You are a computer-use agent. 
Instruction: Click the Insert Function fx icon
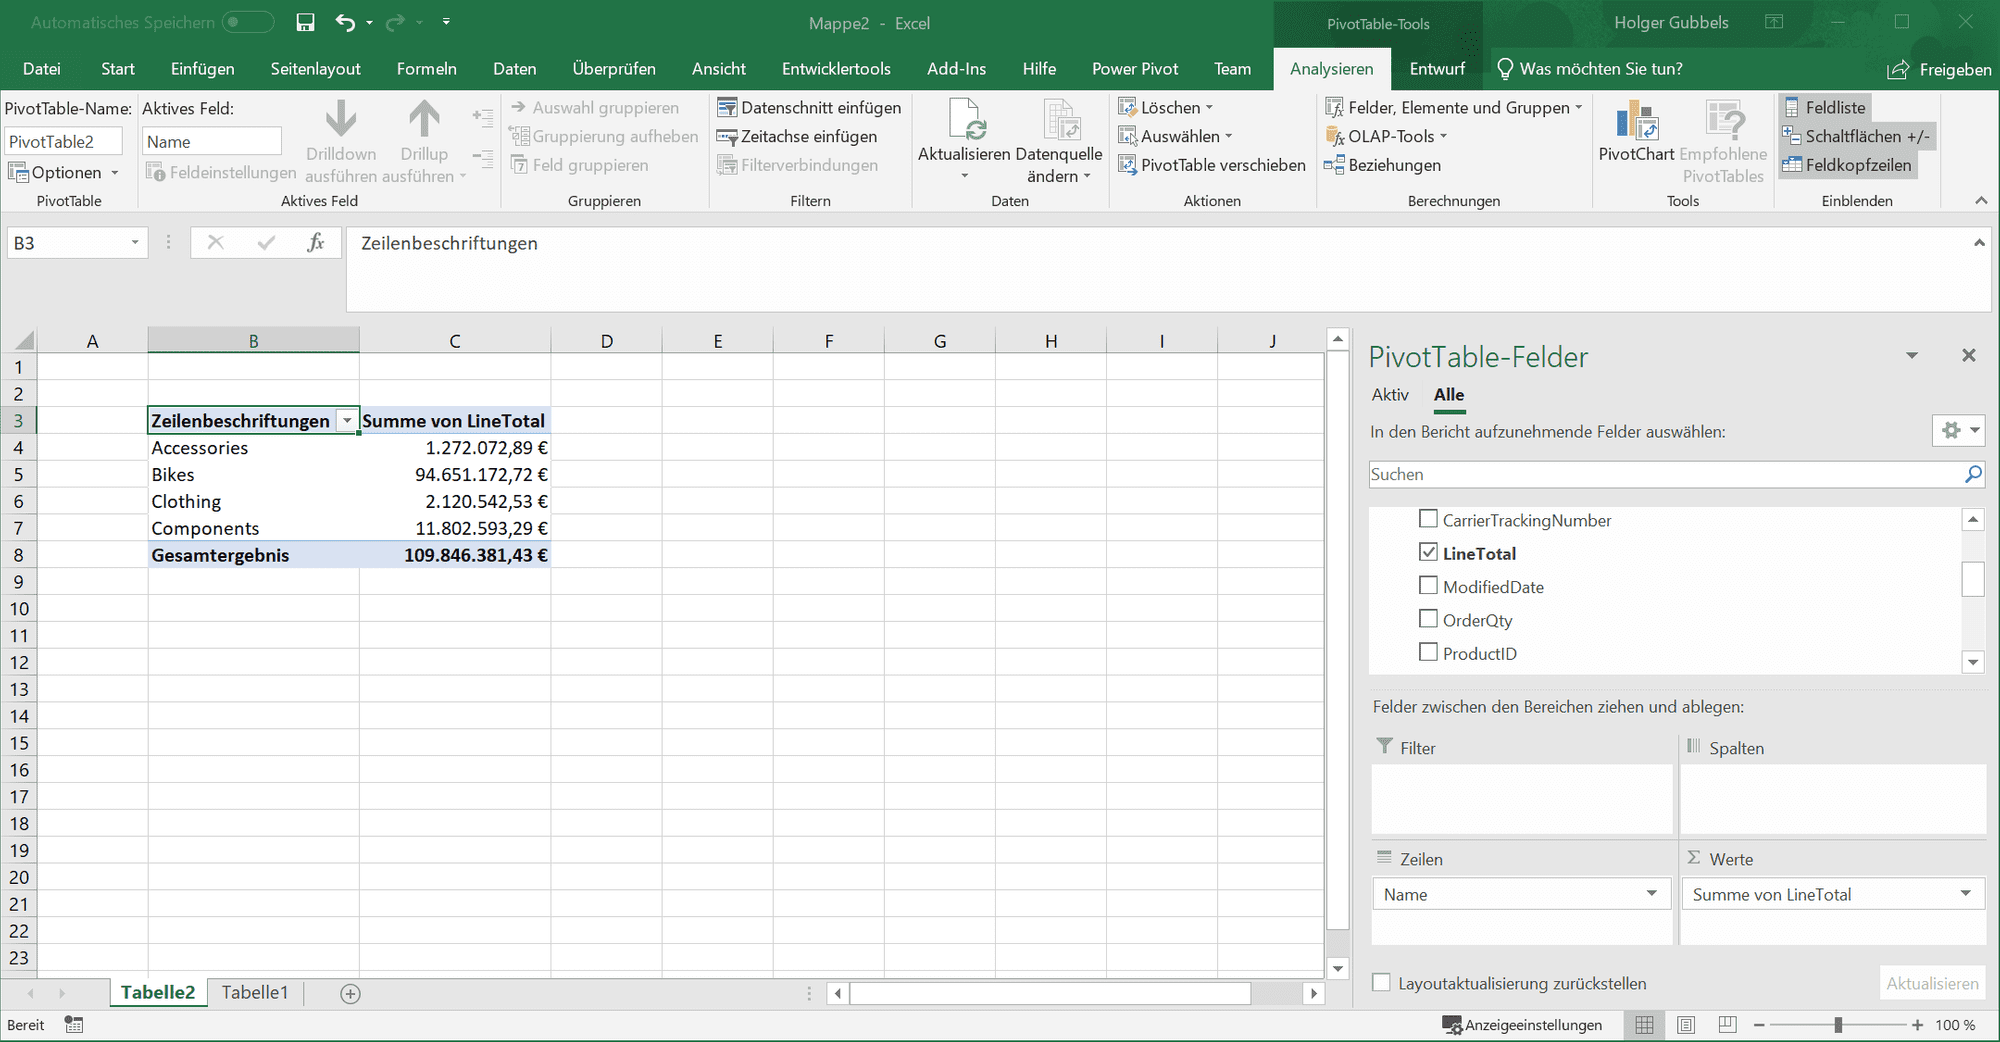316,242
